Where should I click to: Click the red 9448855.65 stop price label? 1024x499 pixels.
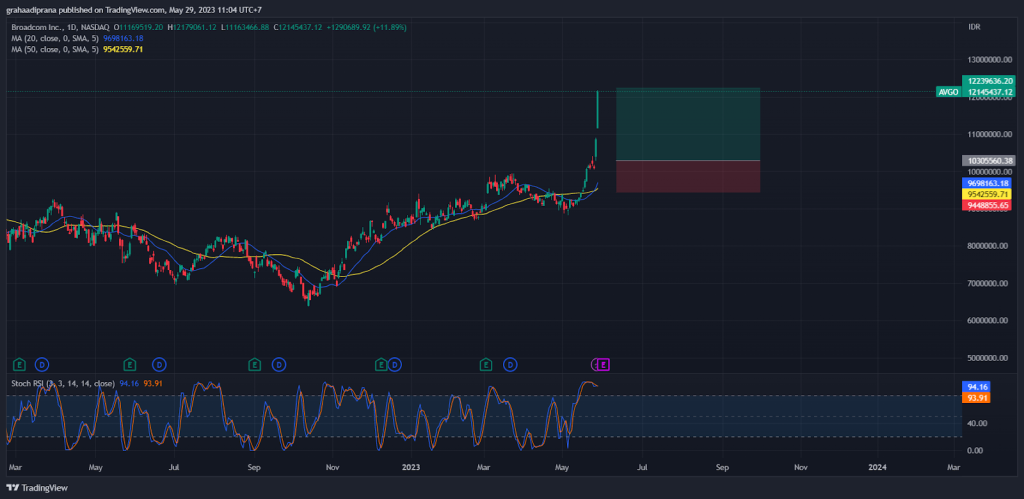coord(989,205)
